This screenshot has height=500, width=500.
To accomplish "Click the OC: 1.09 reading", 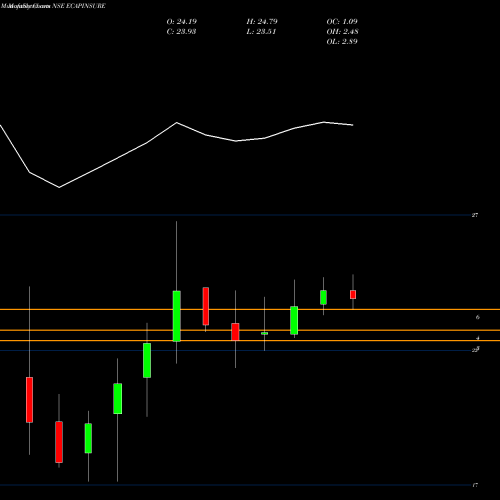I will [x=342, y=22].
